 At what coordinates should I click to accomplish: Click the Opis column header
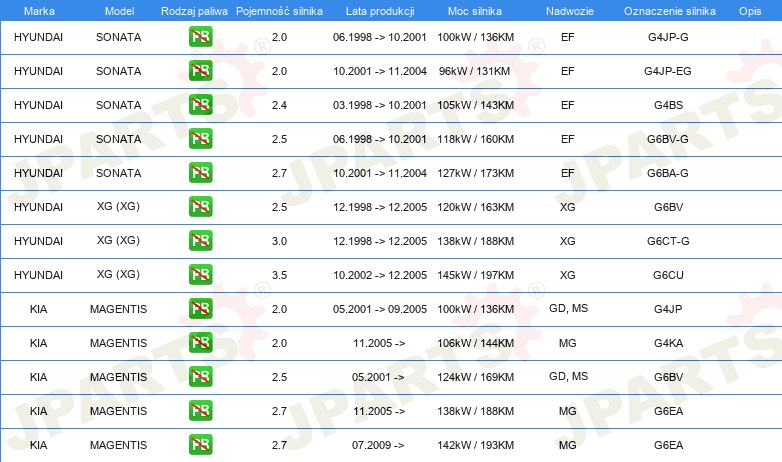pos(750,11)
